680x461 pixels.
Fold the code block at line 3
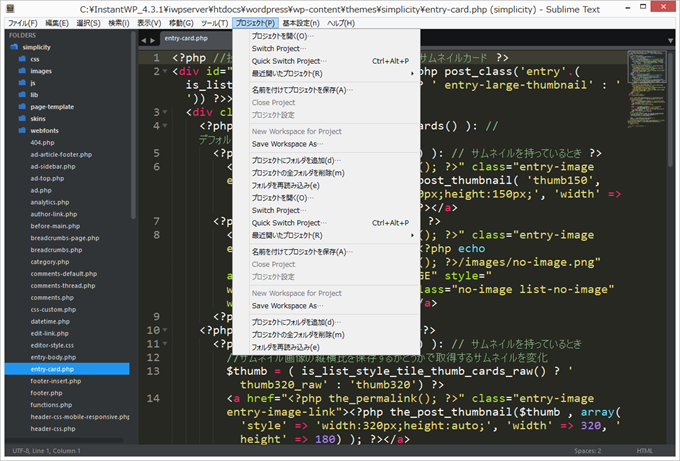pos(165,112)
